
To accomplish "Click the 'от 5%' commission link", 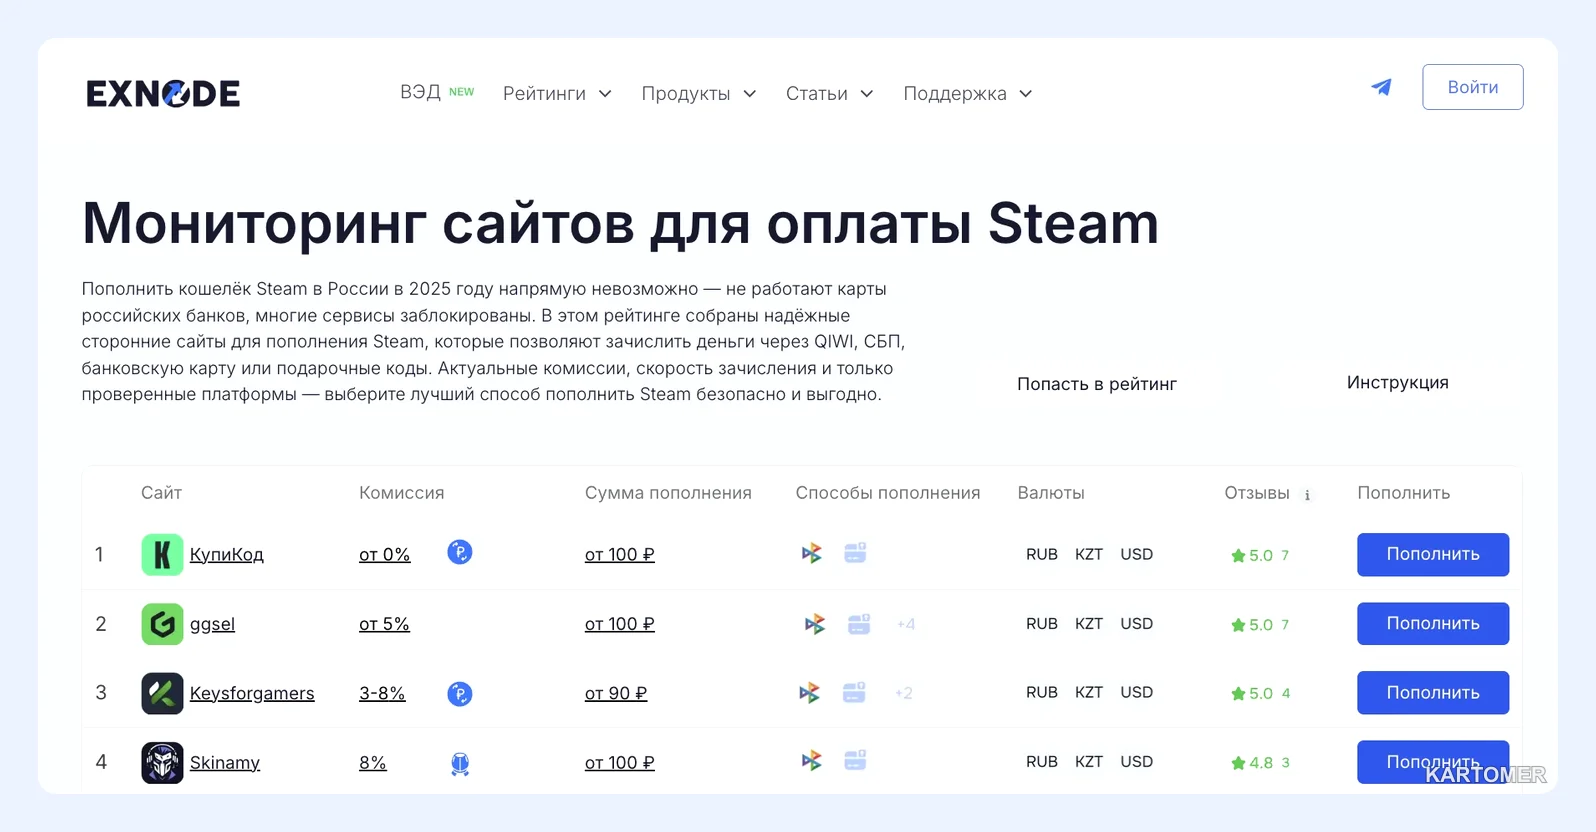I will (385, 624).
